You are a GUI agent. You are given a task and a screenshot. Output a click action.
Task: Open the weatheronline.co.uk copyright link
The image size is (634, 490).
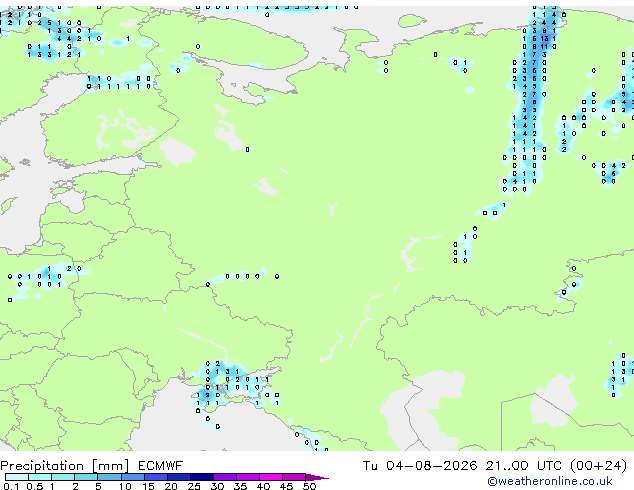coord(550,481)
